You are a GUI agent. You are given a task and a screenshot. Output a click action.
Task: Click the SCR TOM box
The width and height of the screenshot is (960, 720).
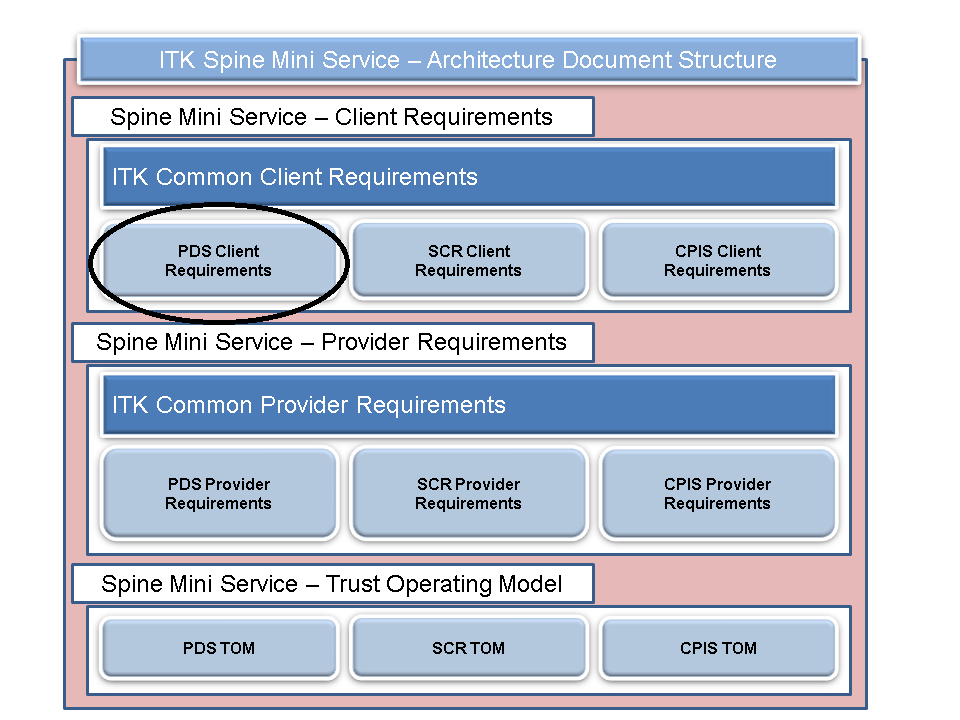(x=468, y=648)
